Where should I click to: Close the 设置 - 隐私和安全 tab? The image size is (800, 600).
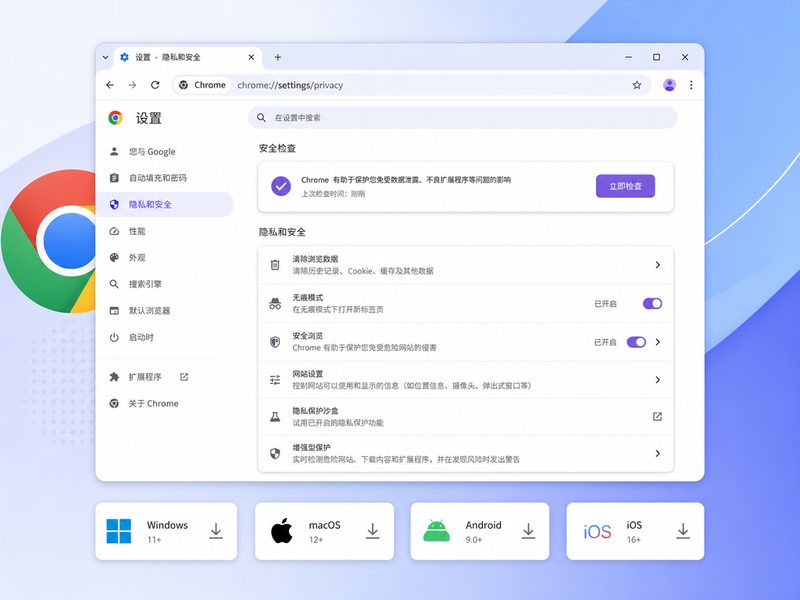pos(251,57)
